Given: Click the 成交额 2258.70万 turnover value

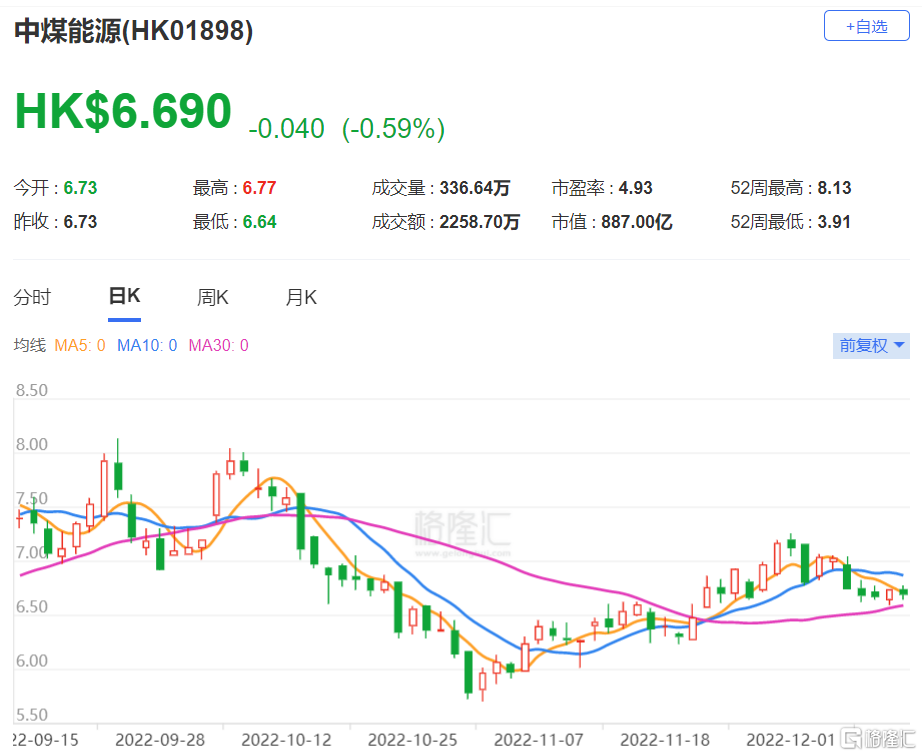Looking at the screenshot, I should click(446, 222).
